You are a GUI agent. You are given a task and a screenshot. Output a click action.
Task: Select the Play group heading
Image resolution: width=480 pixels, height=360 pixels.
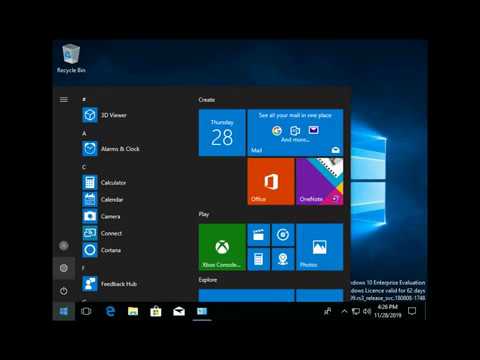[204, 214]
